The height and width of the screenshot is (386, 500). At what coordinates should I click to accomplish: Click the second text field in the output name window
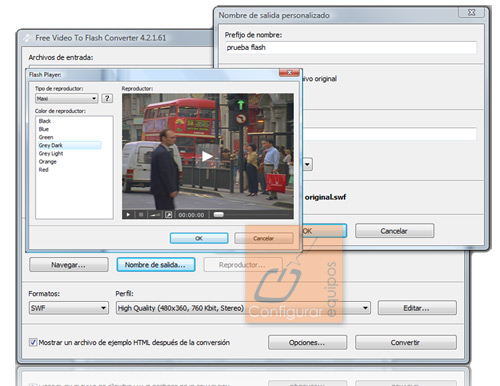(x=390, y=134)
